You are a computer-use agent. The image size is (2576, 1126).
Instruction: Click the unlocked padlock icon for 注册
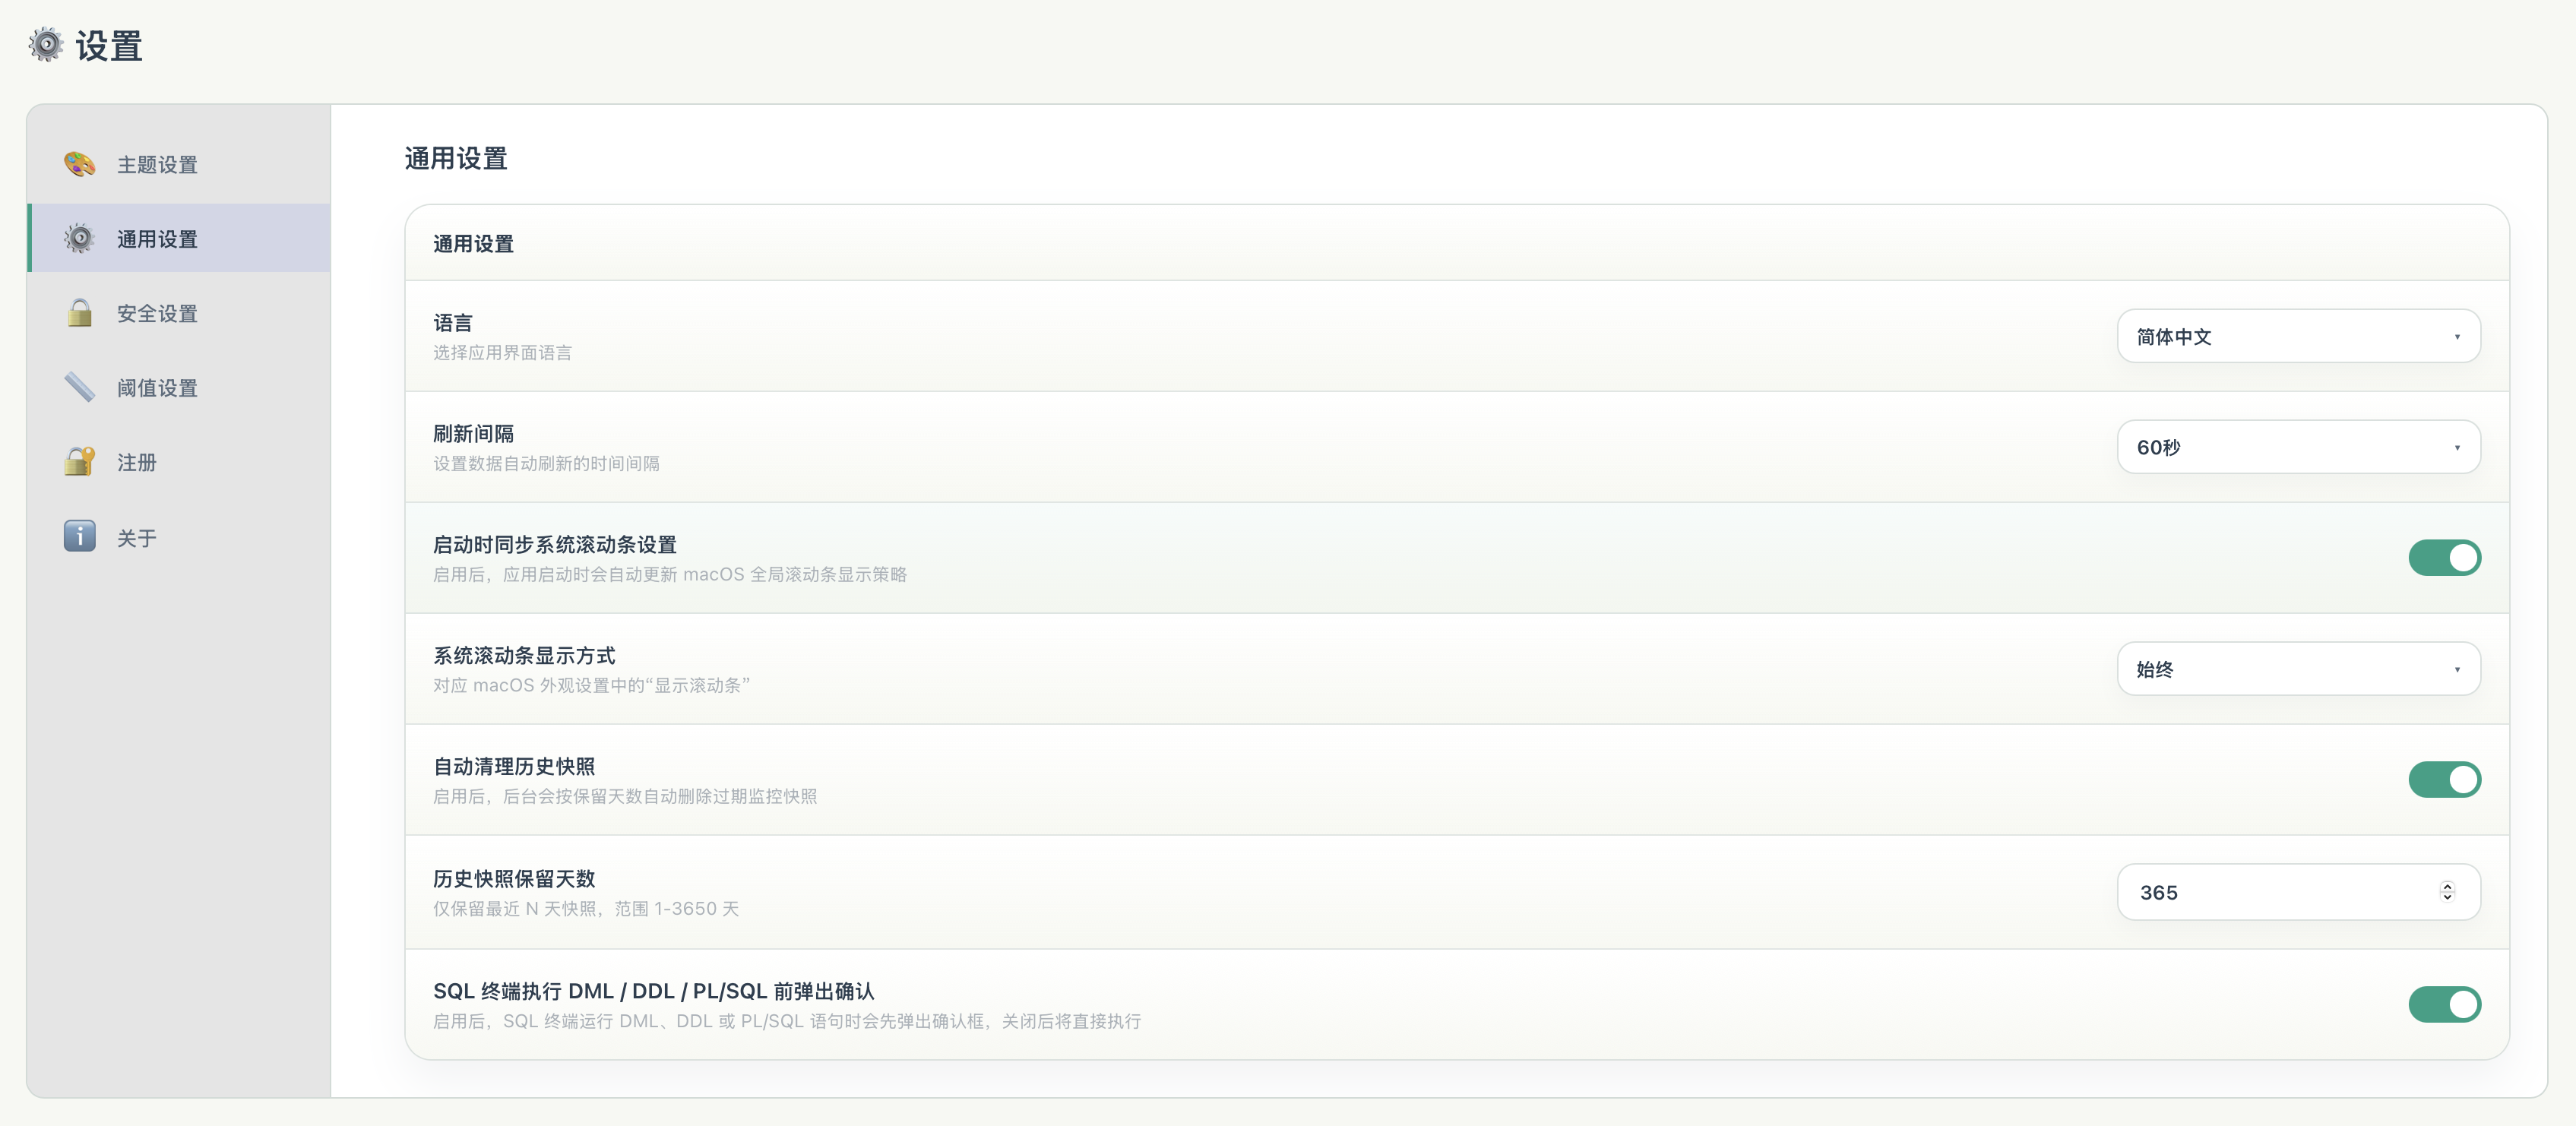79,461
